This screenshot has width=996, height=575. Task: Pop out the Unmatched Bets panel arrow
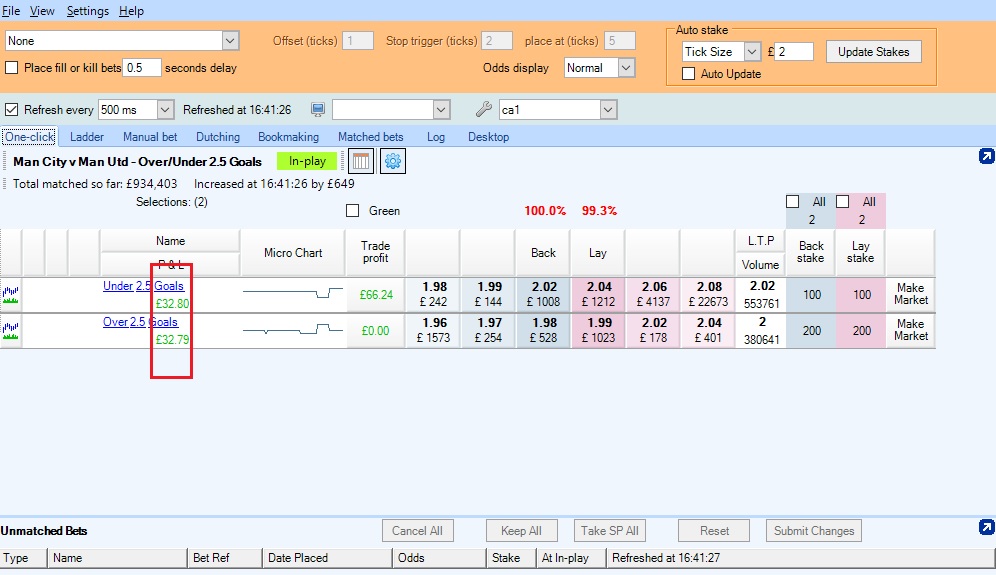click(986, 527)
